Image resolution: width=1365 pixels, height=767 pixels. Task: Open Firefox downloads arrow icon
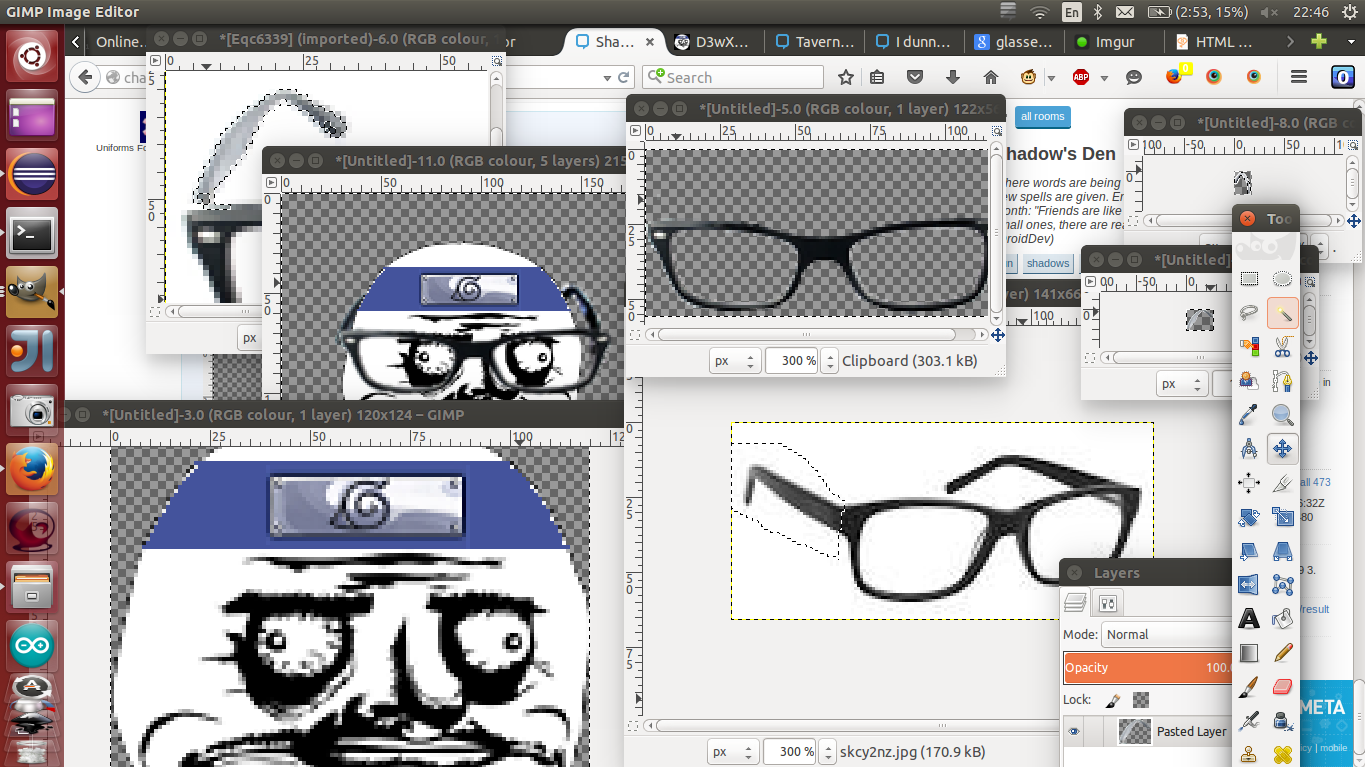click(952, 77)
